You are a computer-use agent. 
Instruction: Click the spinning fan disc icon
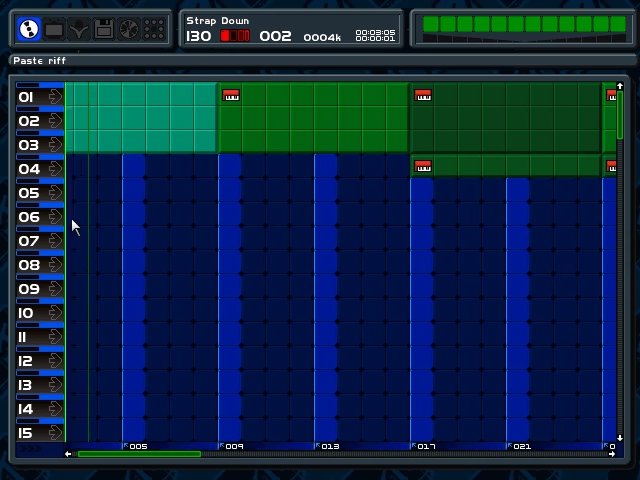pos(129,29)
